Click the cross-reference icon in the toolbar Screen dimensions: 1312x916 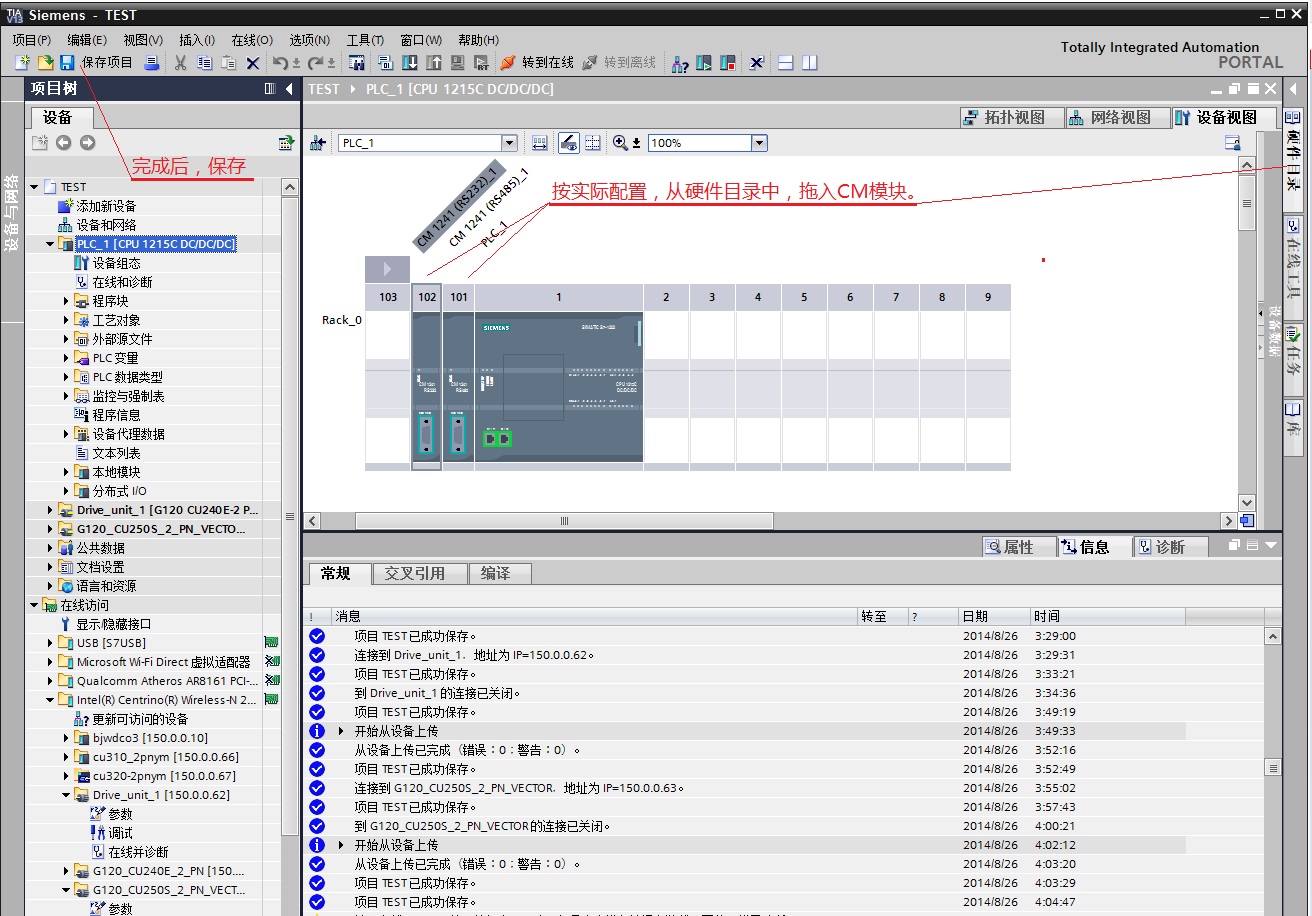[757, 63]
